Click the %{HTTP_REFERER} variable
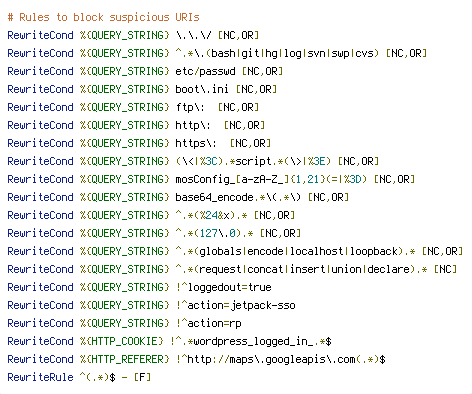Screen dimensions: 472x394 [x=125, y=359]
